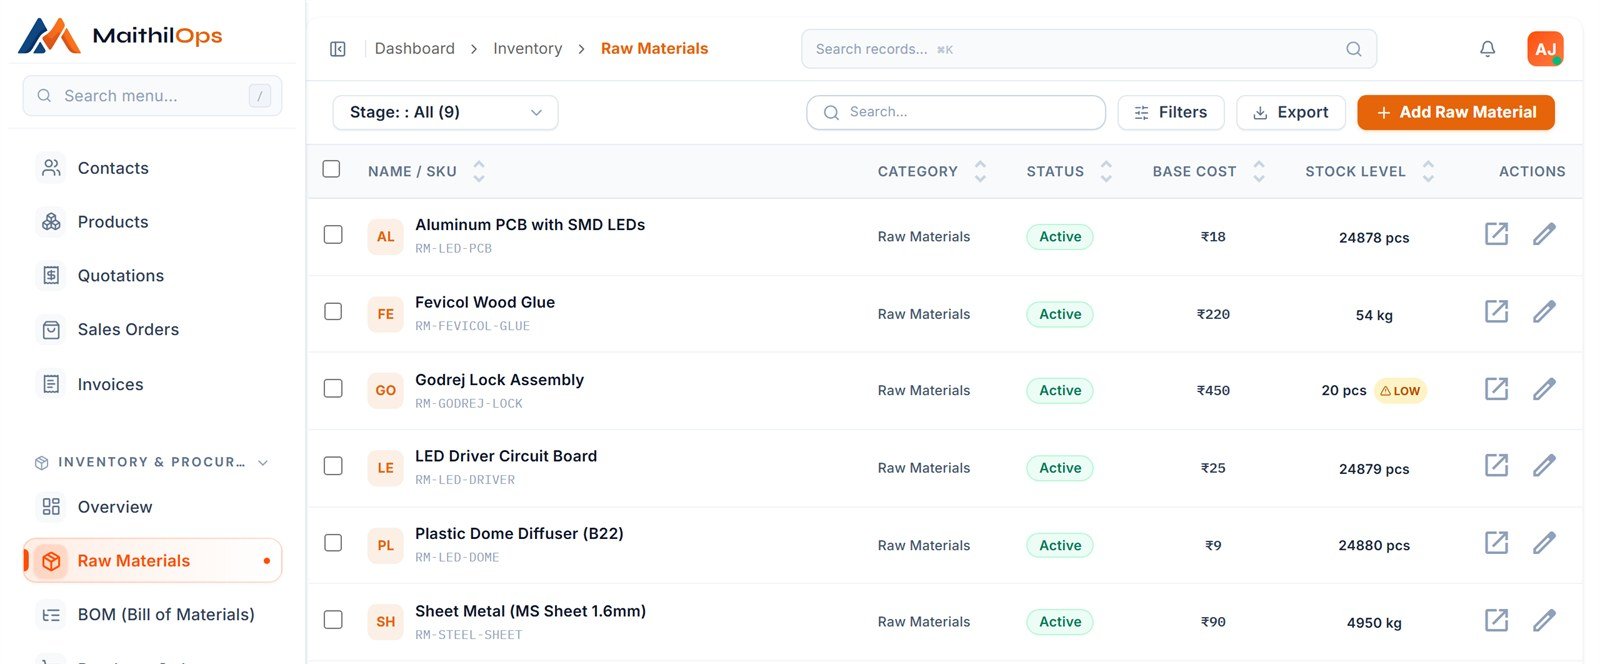Tick checkbox for Aluminum PCB with SMD LEDs
The width and height of the screenshot is (1600, 664).
333,234
